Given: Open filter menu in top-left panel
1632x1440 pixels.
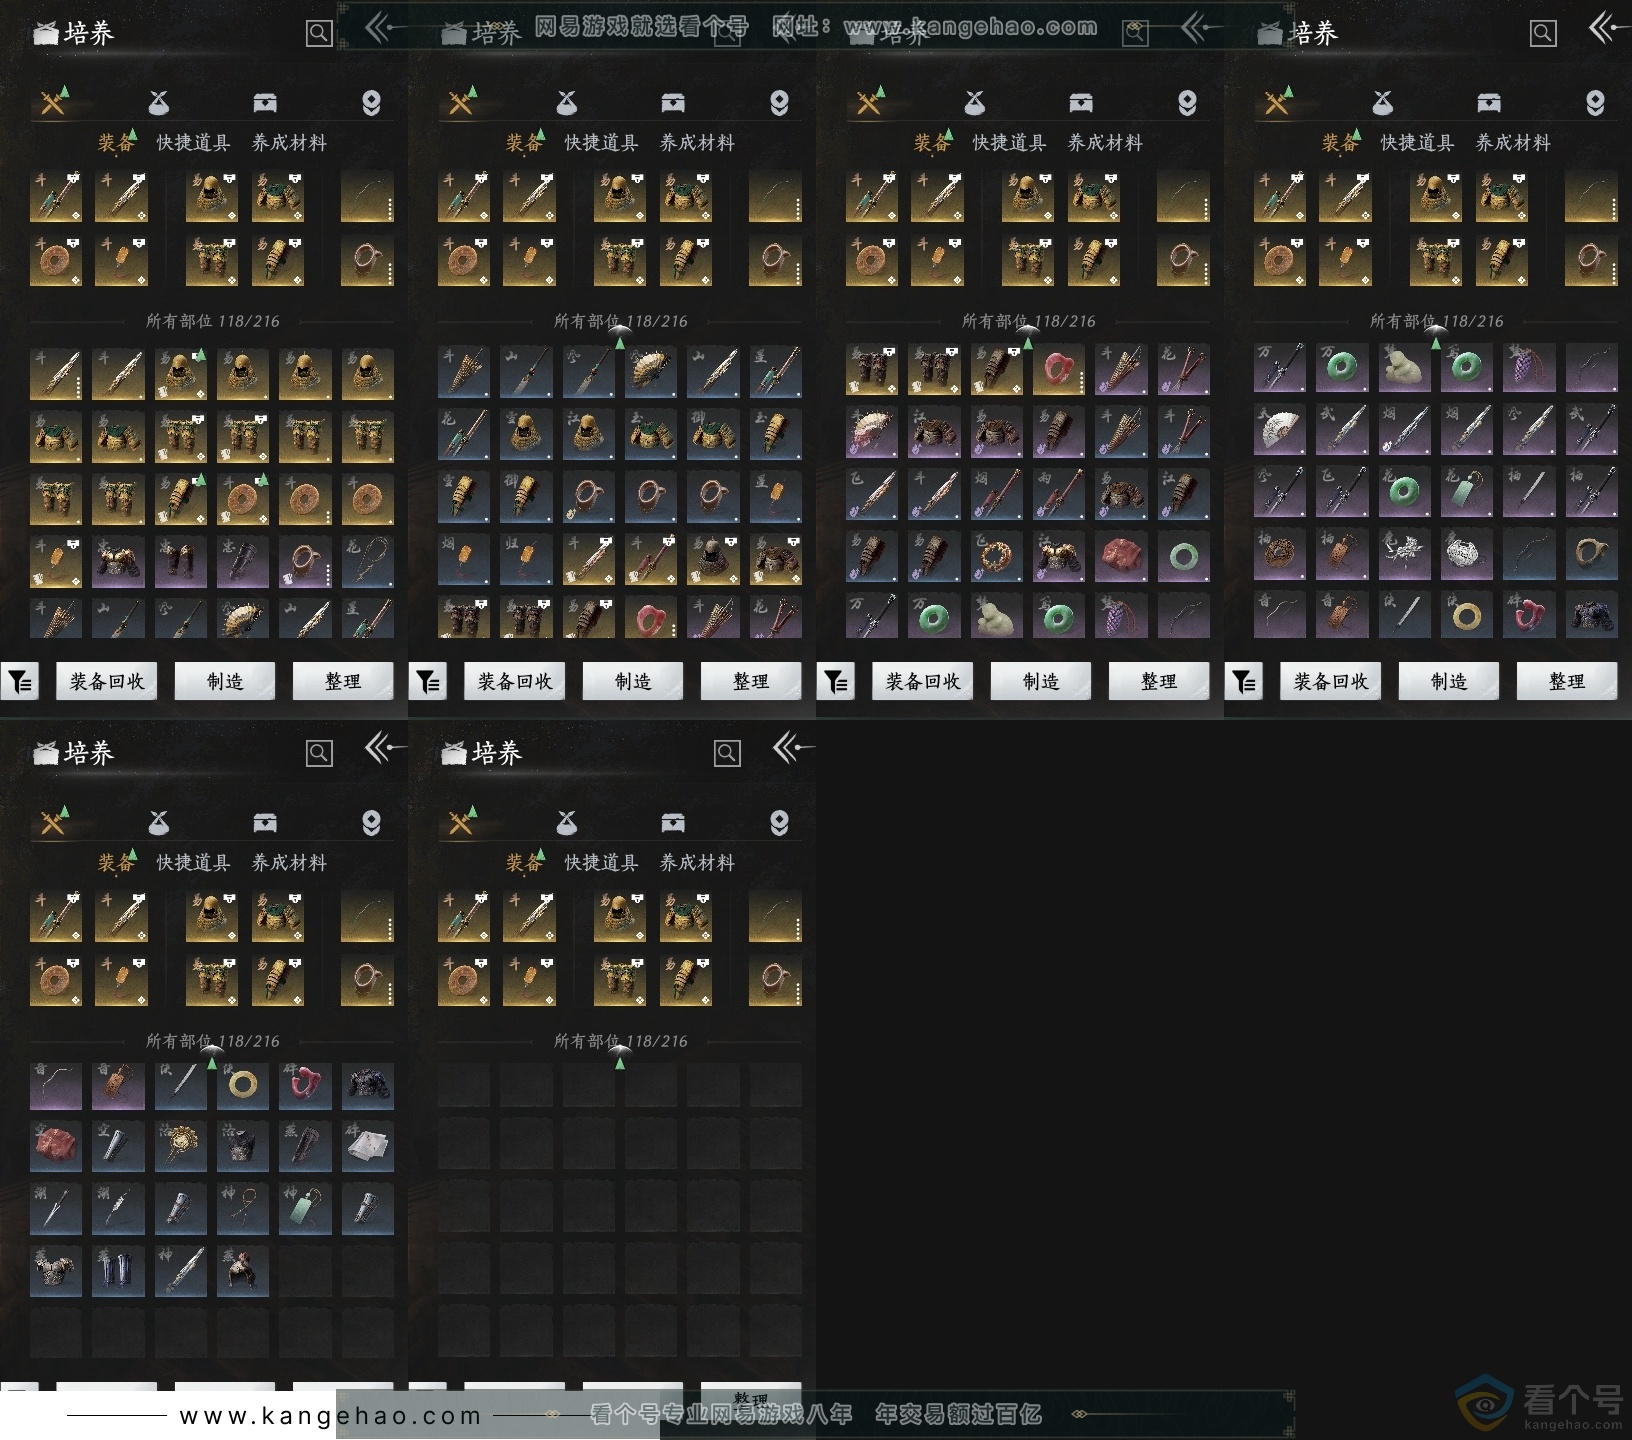Looking at the screenshot, I should [20, 682].
